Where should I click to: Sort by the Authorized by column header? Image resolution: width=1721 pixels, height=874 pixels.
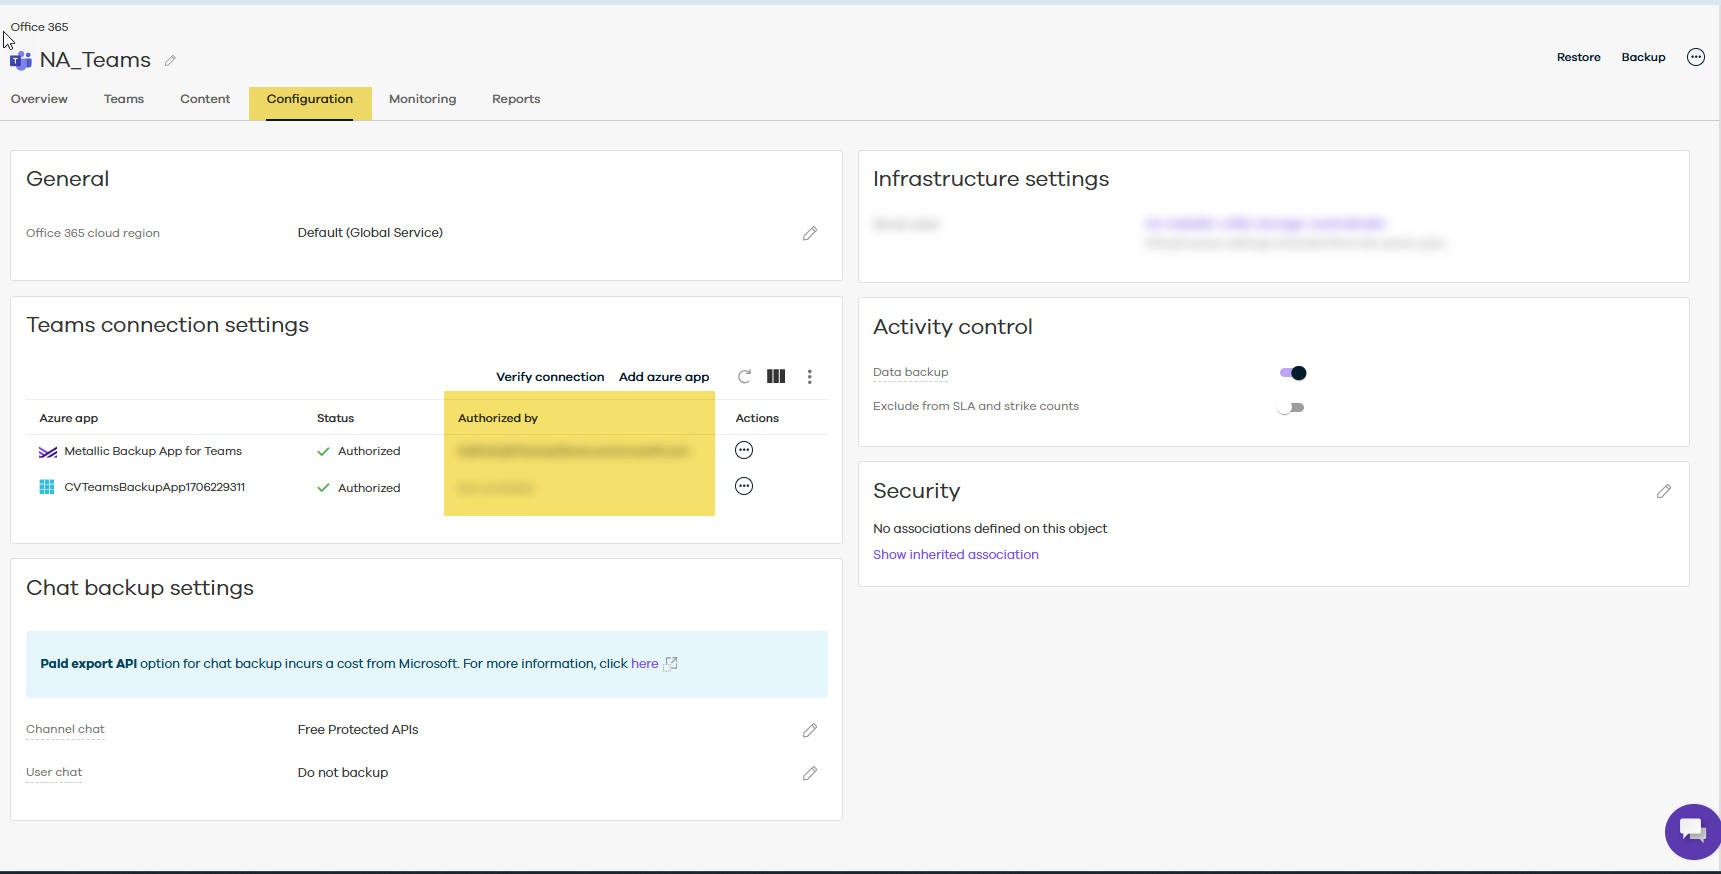[498, 418]
